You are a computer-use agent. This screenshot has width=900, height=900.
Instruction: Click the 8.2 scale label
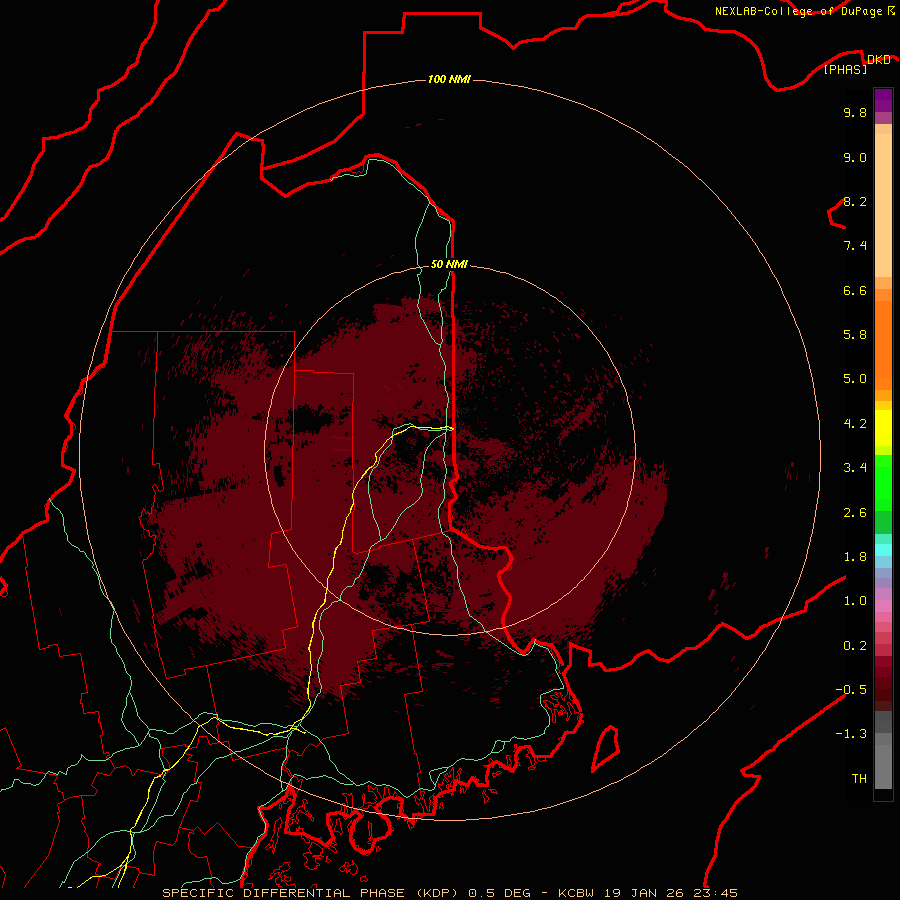tap(855, 201)
